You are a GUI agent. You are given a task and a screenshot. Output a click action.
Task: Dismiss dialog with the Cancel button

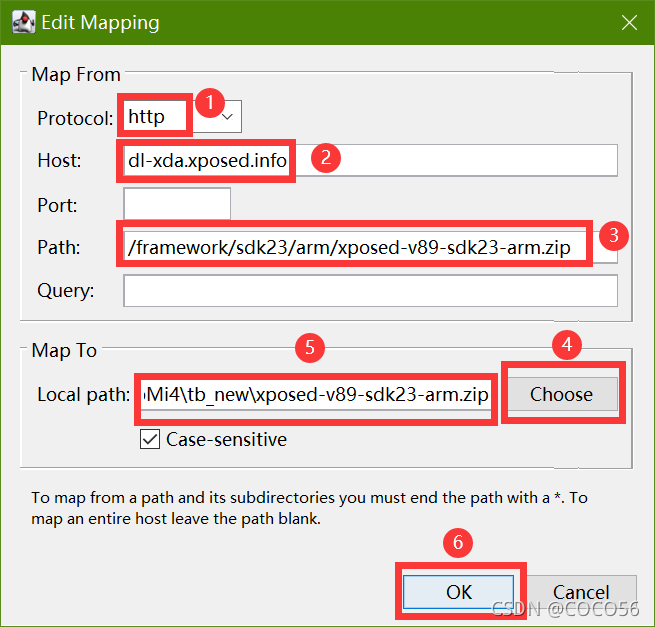click(581, 591)
